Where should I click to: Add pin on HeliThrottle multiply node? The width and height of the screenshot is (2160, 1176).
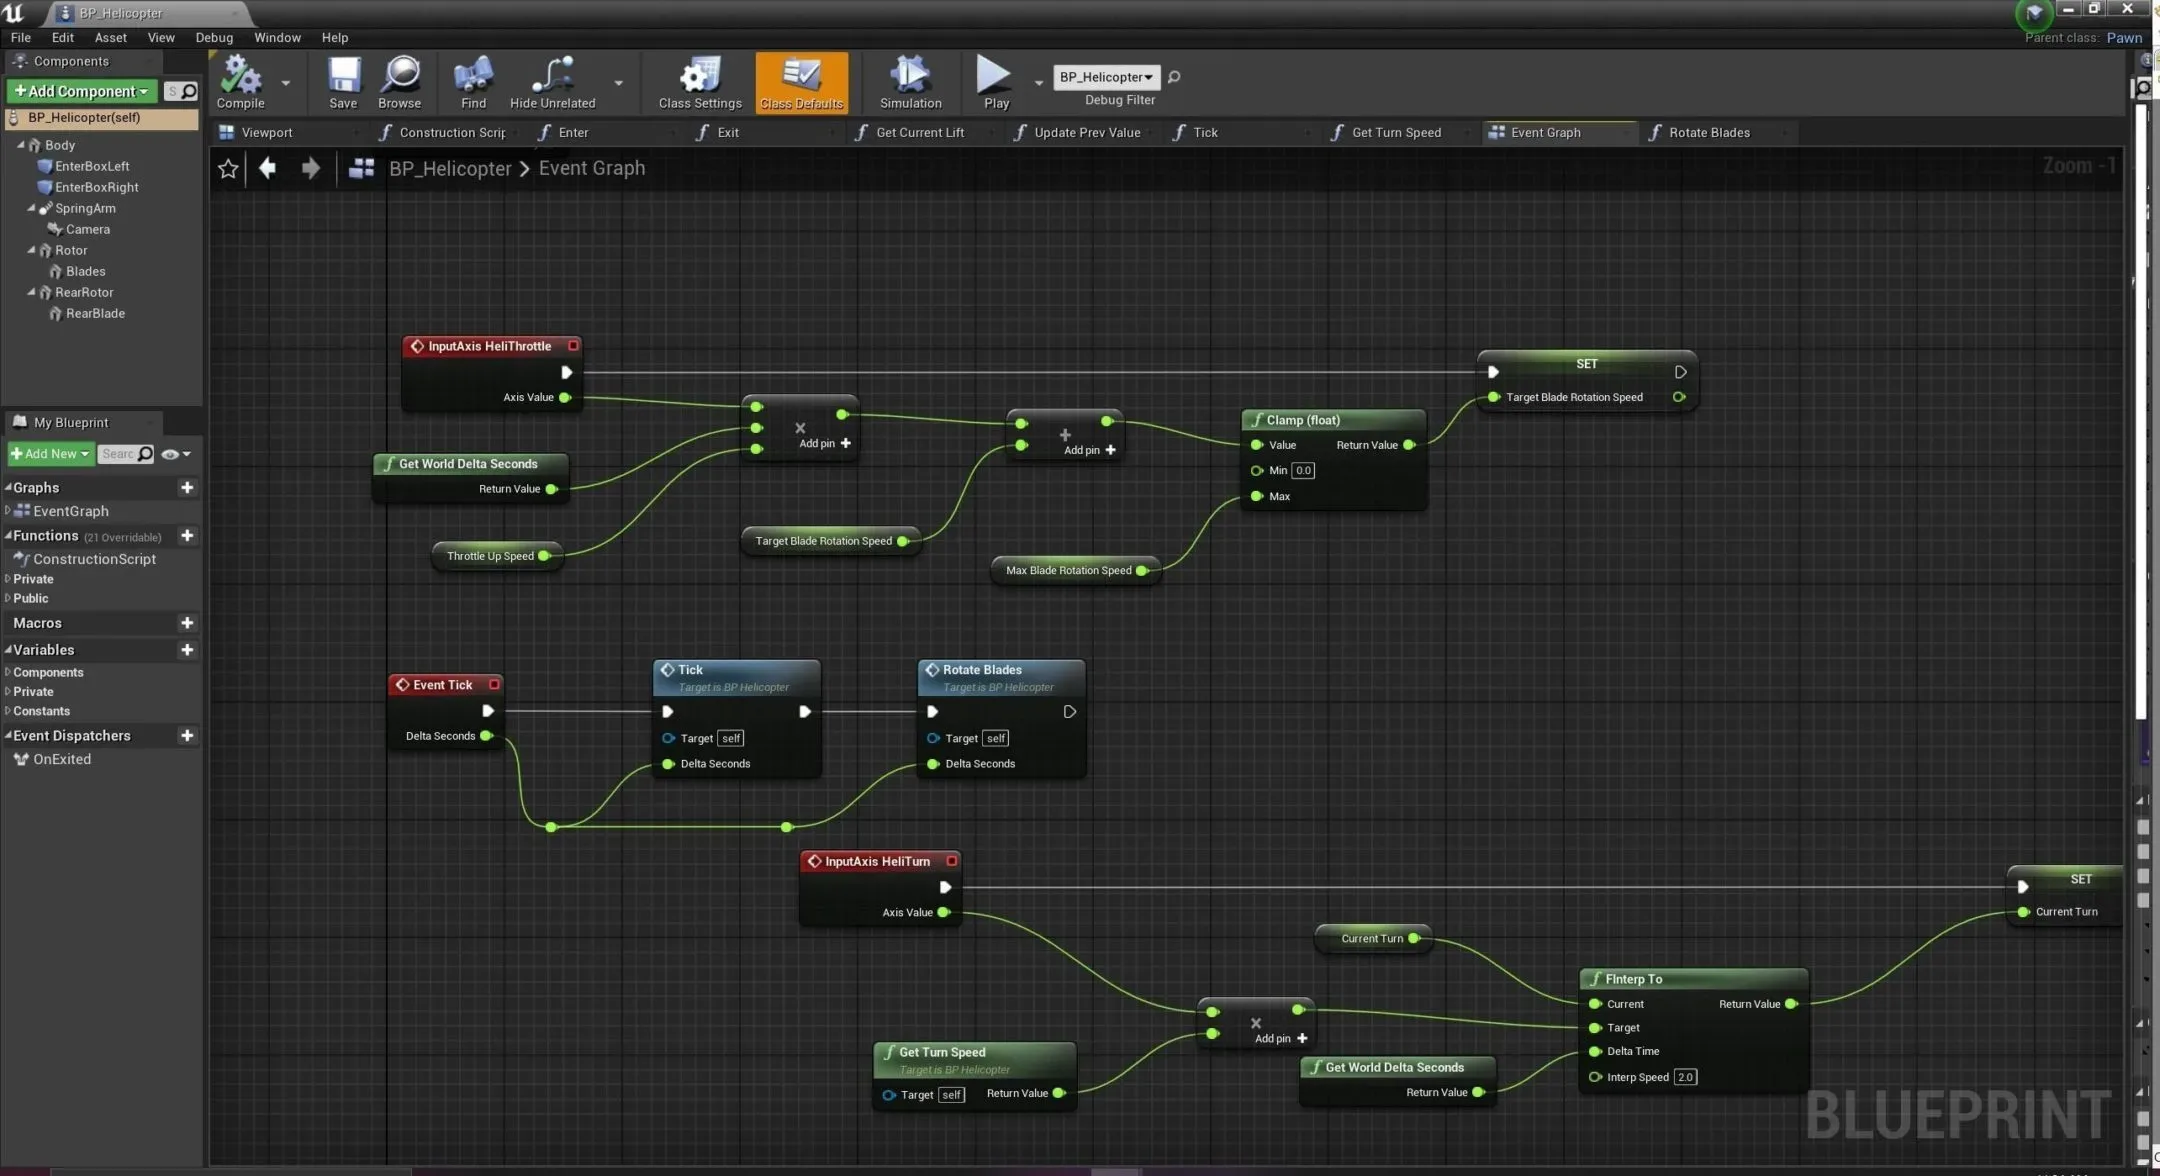(824, 443)
